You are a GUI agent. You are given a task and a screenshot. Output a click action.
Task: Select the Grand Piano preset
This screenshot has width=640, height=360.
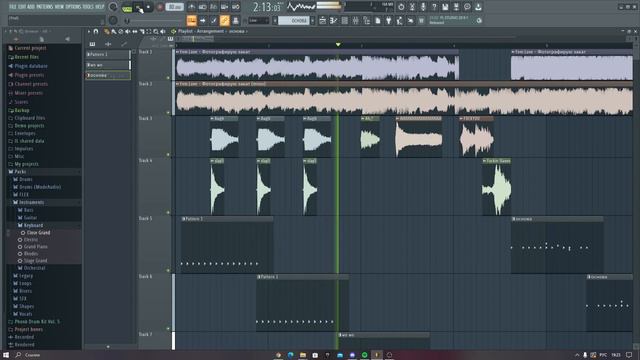point(36,247)
